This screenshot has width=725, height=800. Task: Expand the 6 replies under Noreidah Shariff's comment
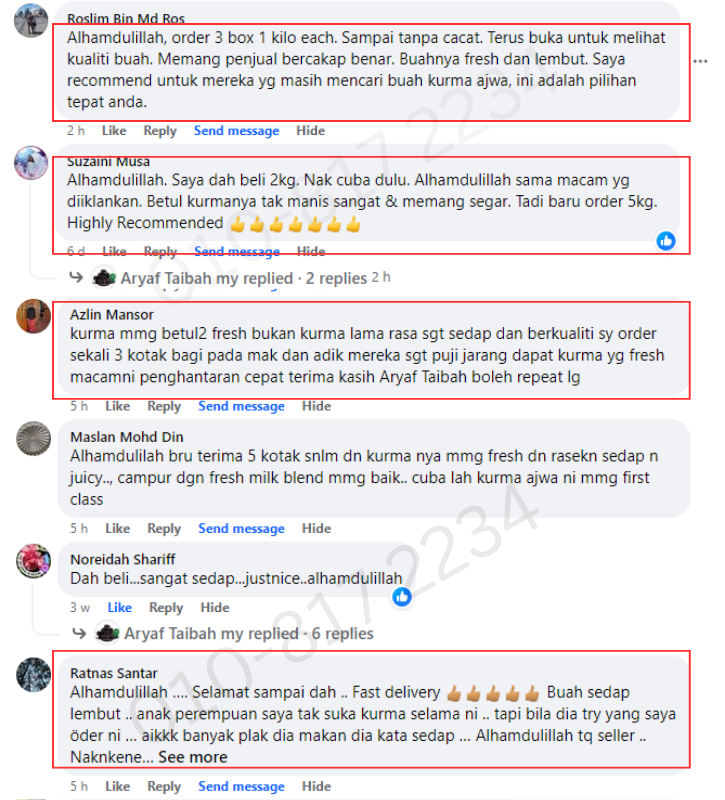[343, 633]
